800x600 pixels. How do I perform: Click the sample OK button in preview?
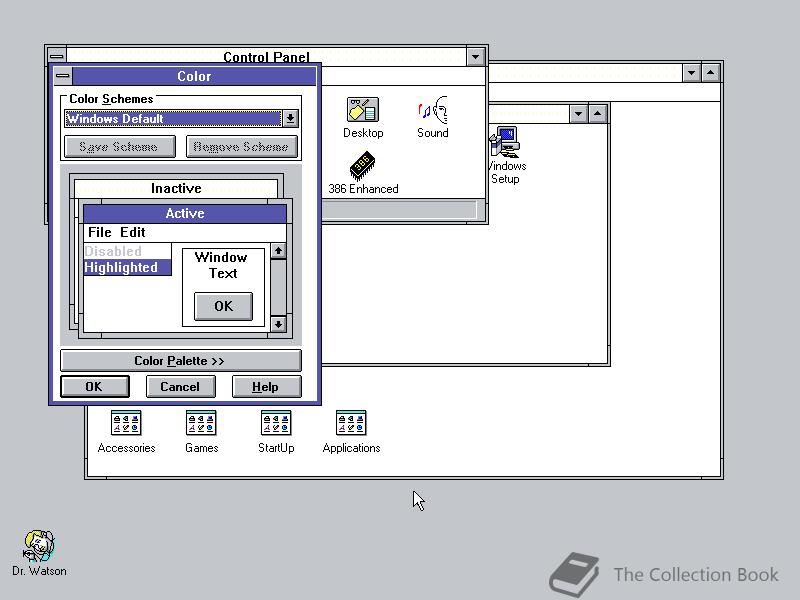pos(223,306)
